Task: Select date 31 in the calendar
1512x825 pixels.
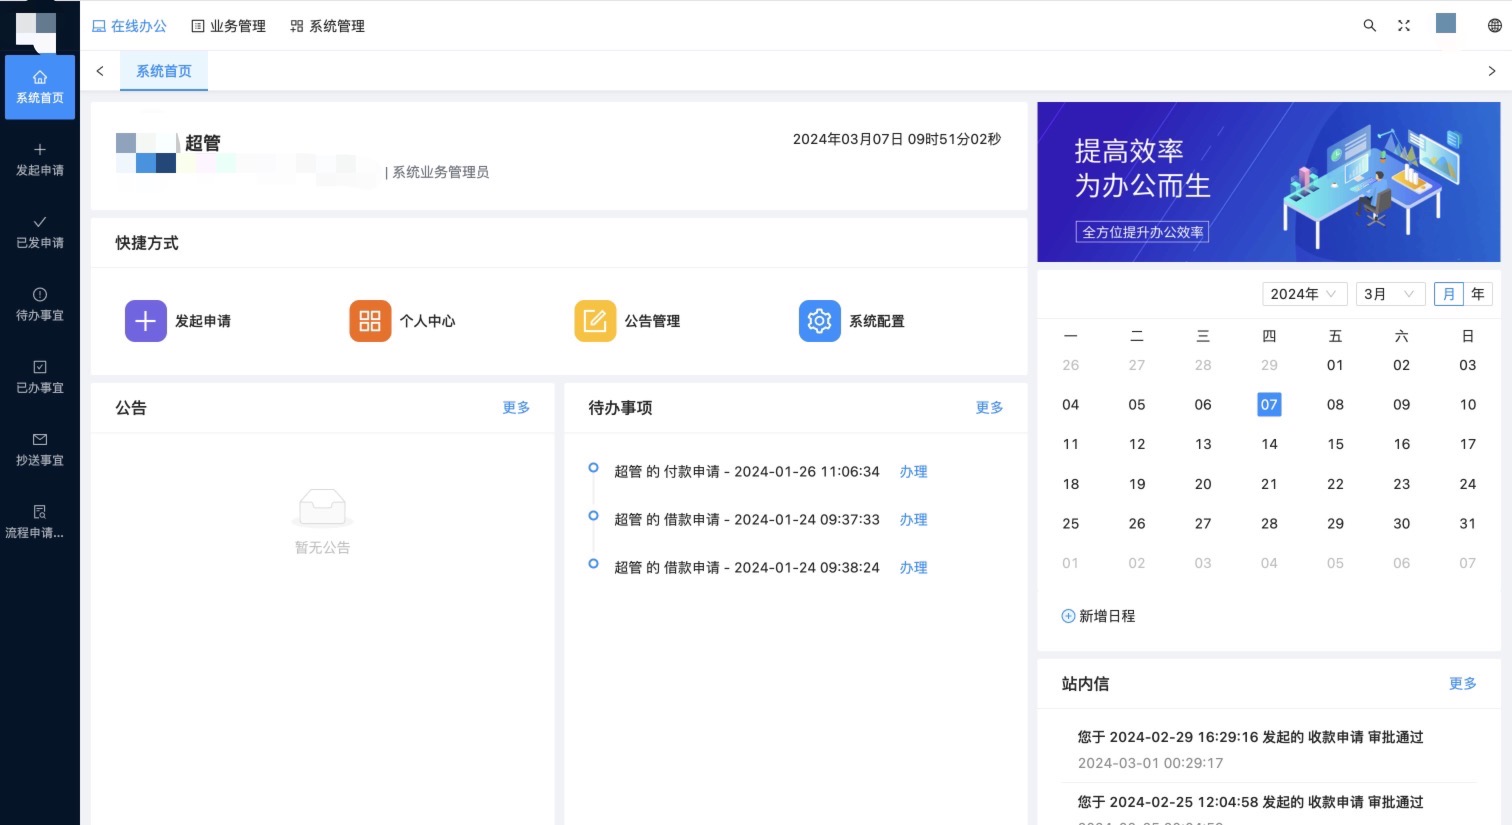Action: pos(1467,523)
